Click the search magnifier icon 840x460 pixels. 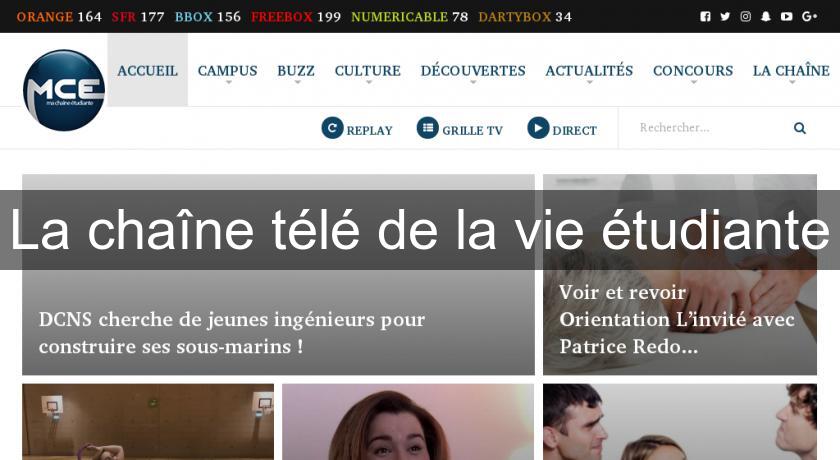[800, 128]
